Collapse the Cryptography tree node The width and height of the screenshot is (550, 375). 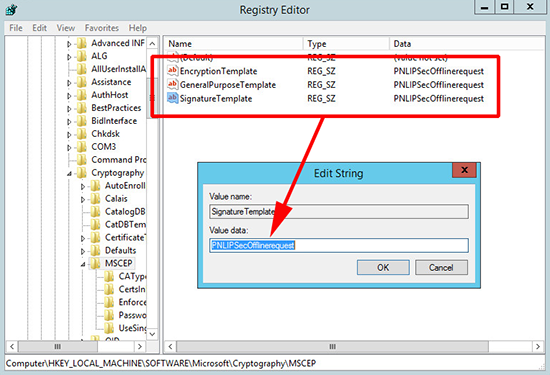coord(69,173)
